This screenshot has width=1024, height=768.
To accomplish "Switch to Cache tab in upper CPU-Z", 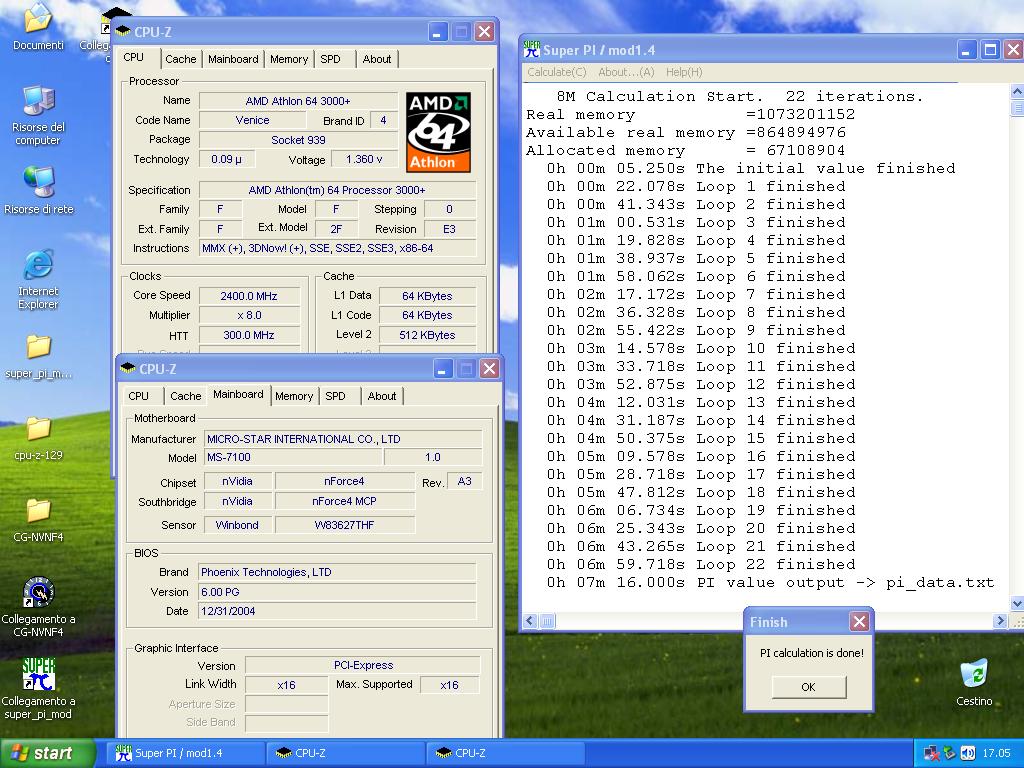I will (x=180, y=59).
